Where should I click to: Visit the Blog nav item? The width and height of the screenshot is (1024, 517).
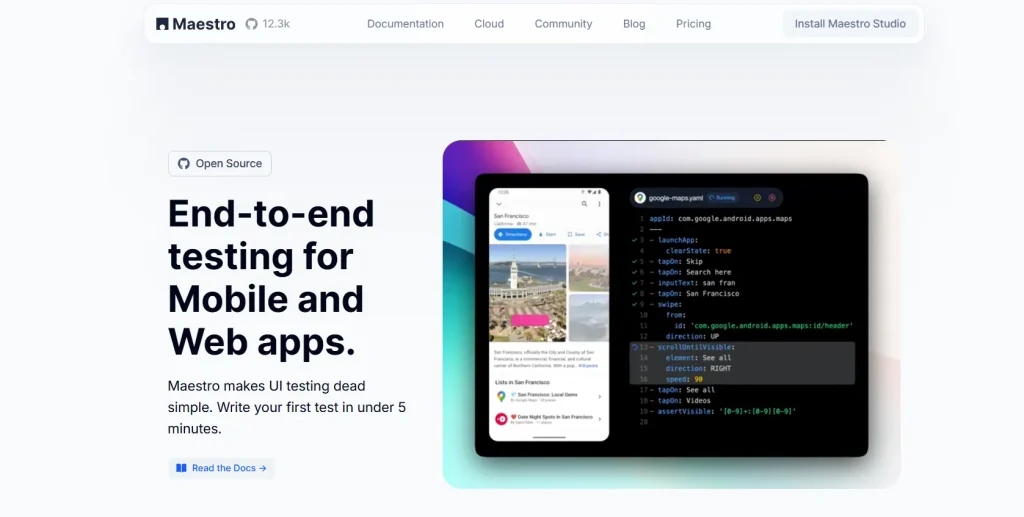tap(633, 24)
